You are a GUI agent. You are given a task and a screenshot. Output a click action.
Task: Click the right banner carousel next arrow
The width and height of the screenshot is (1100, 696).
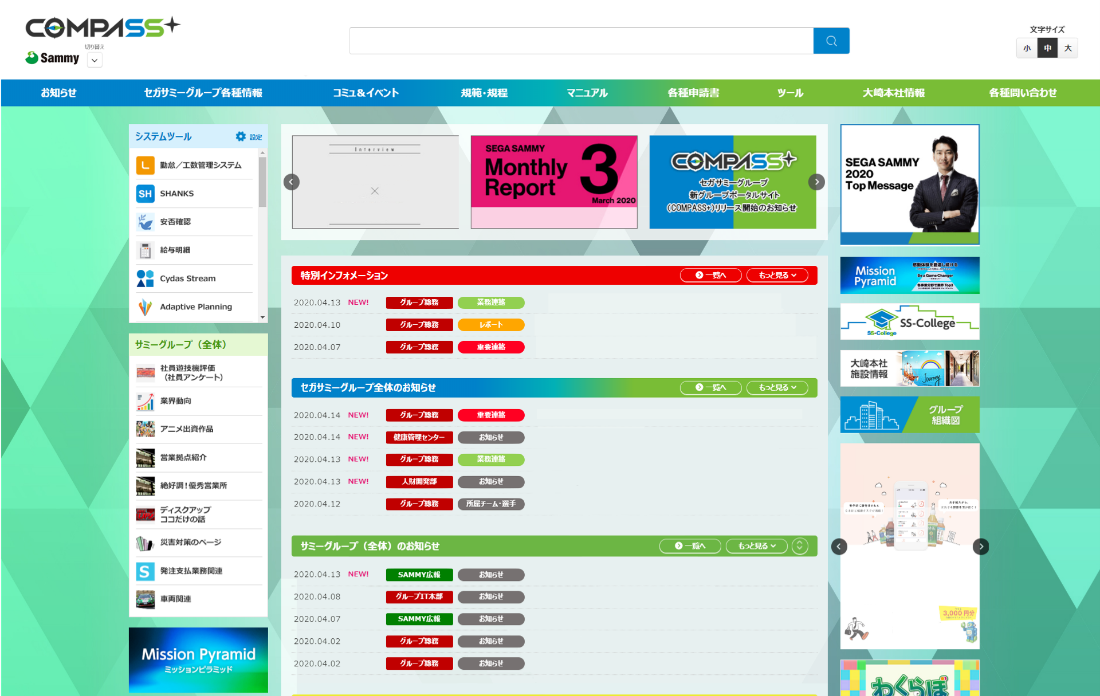pyautogui.click(x=981, y=547)
